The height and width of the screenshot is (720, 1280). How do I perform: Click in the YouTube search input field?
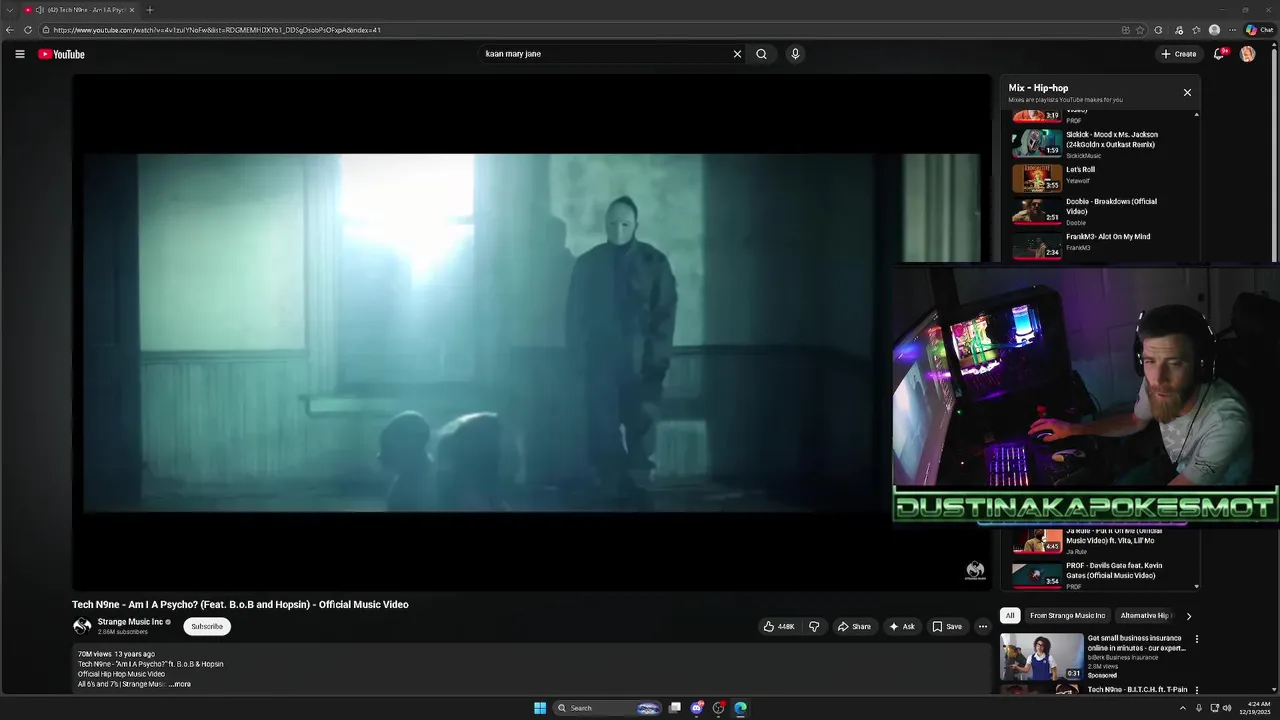[605, 54]
